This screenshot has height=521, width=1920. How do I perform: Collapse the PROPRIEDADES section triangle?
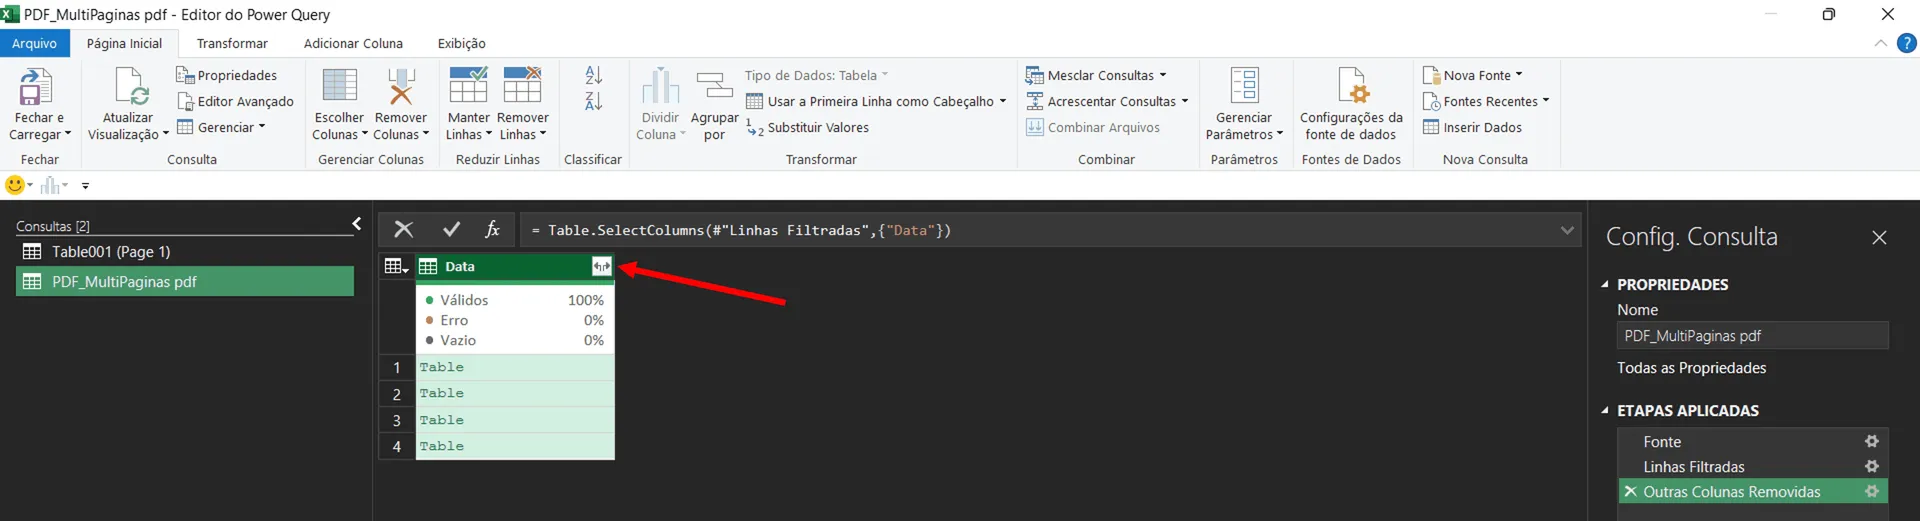click(1605, 284)
